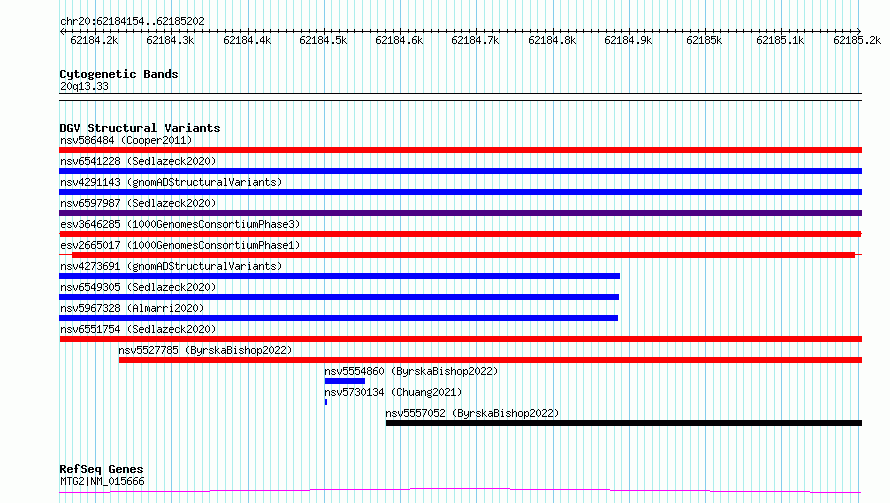Image resolution: width=890 pixels, height=503 pixels.
Task: Open nsv4291143 (gnomADStructuralVariants) label
Action: [171, 182]
